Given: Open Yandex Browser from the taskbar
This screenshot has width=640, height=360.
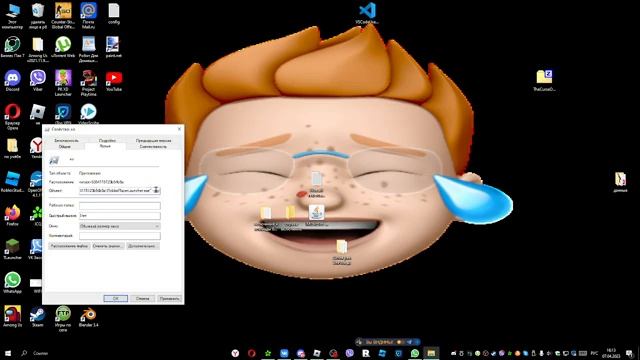Looking at the screenshot, I should 235,353.
